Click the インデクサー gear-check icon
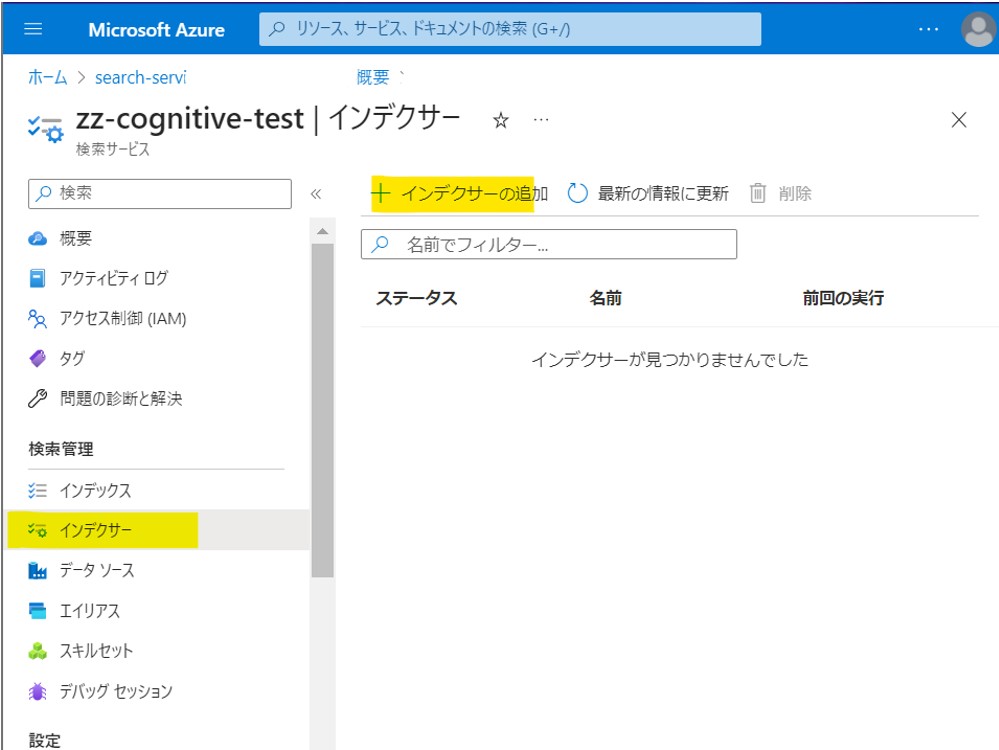This screenshot has width=999, height=750. [38, 530]
